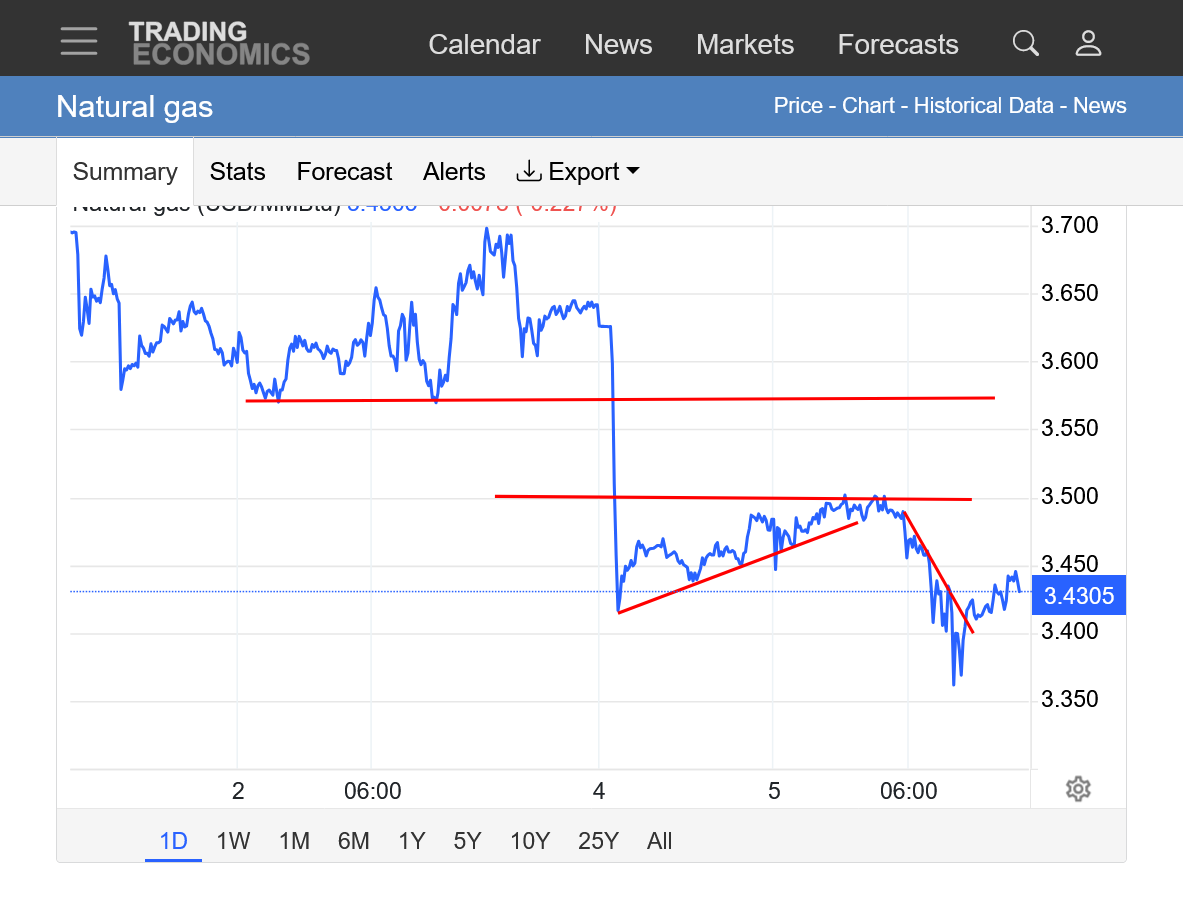Select the 1W time range
Viewport: 1183px width, 901px height.
tap(233, 841)
